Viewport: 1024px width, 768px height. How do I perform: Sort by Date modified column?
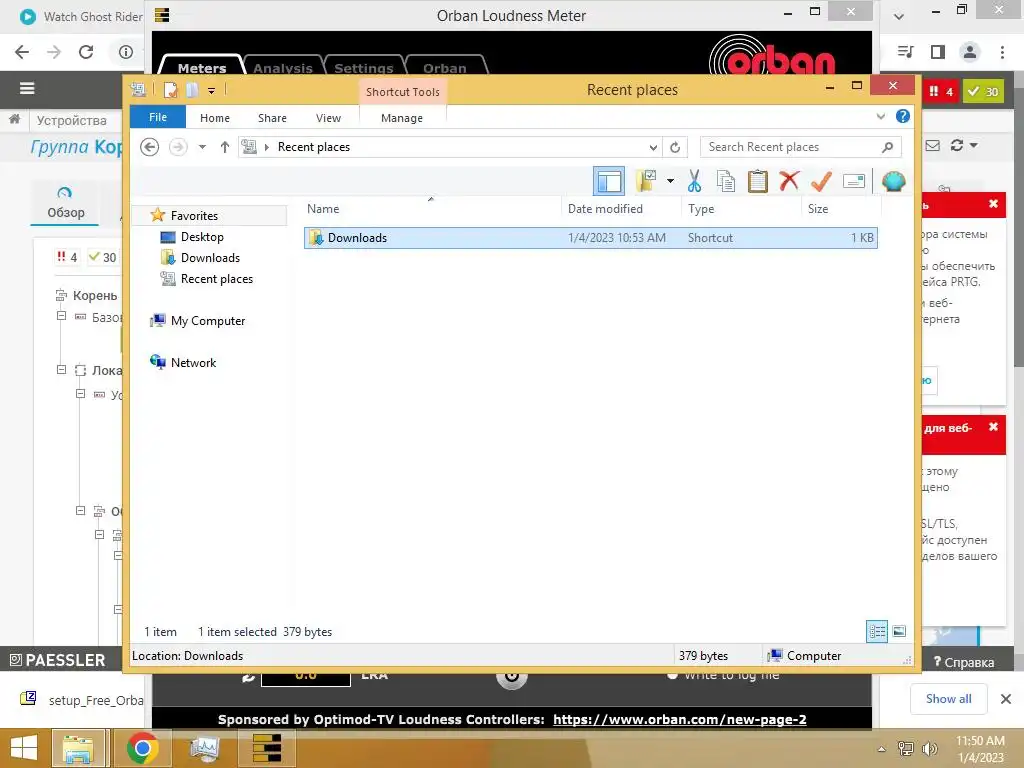click(x=620, y=208)
